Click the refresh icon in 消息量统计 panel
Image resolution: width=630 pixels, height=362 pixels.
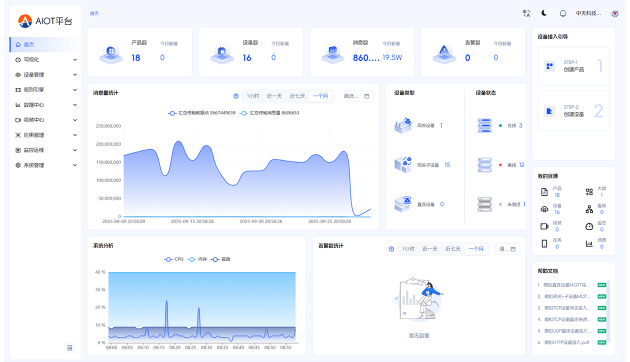tap(236, 96)
